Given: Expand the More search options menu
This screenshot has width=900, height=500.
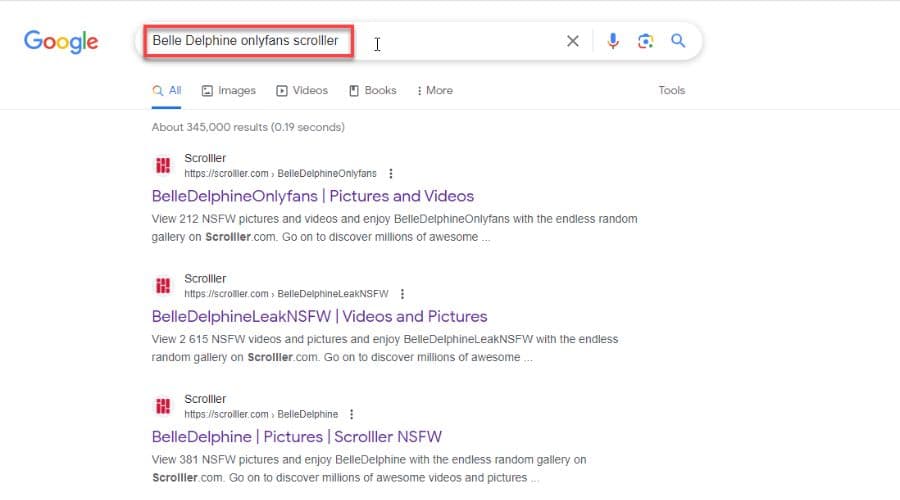Looking at the screenshot, I should 435,91.
